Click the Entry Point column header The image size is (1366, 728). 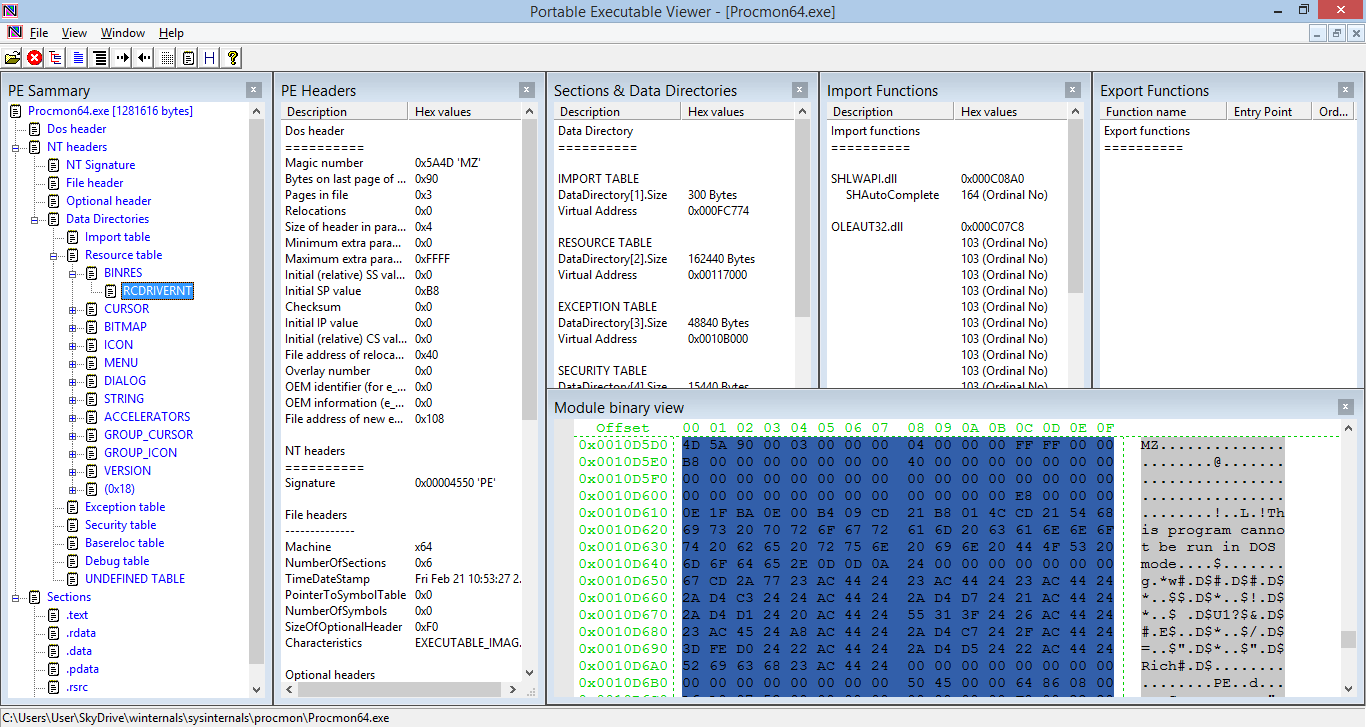(x=1269, y=111)
